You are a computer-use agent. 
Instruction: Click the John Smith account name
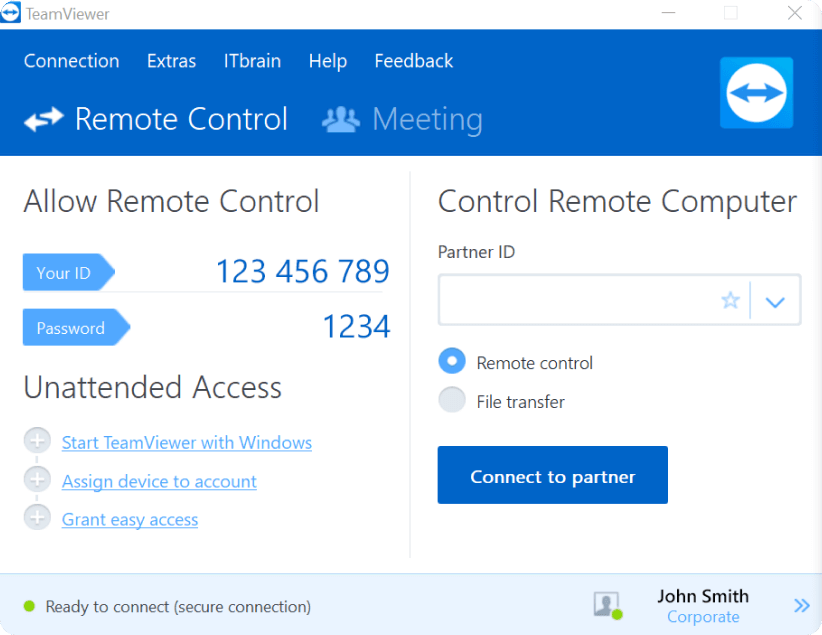click(703, 596)
